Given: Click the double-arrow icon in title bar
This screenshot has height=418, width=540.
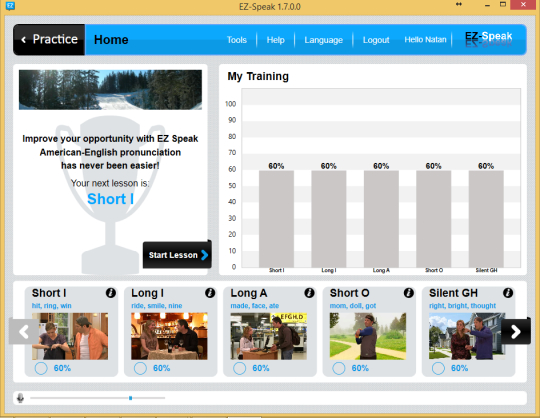Looking at the screenshot, I should coord(459,4).
